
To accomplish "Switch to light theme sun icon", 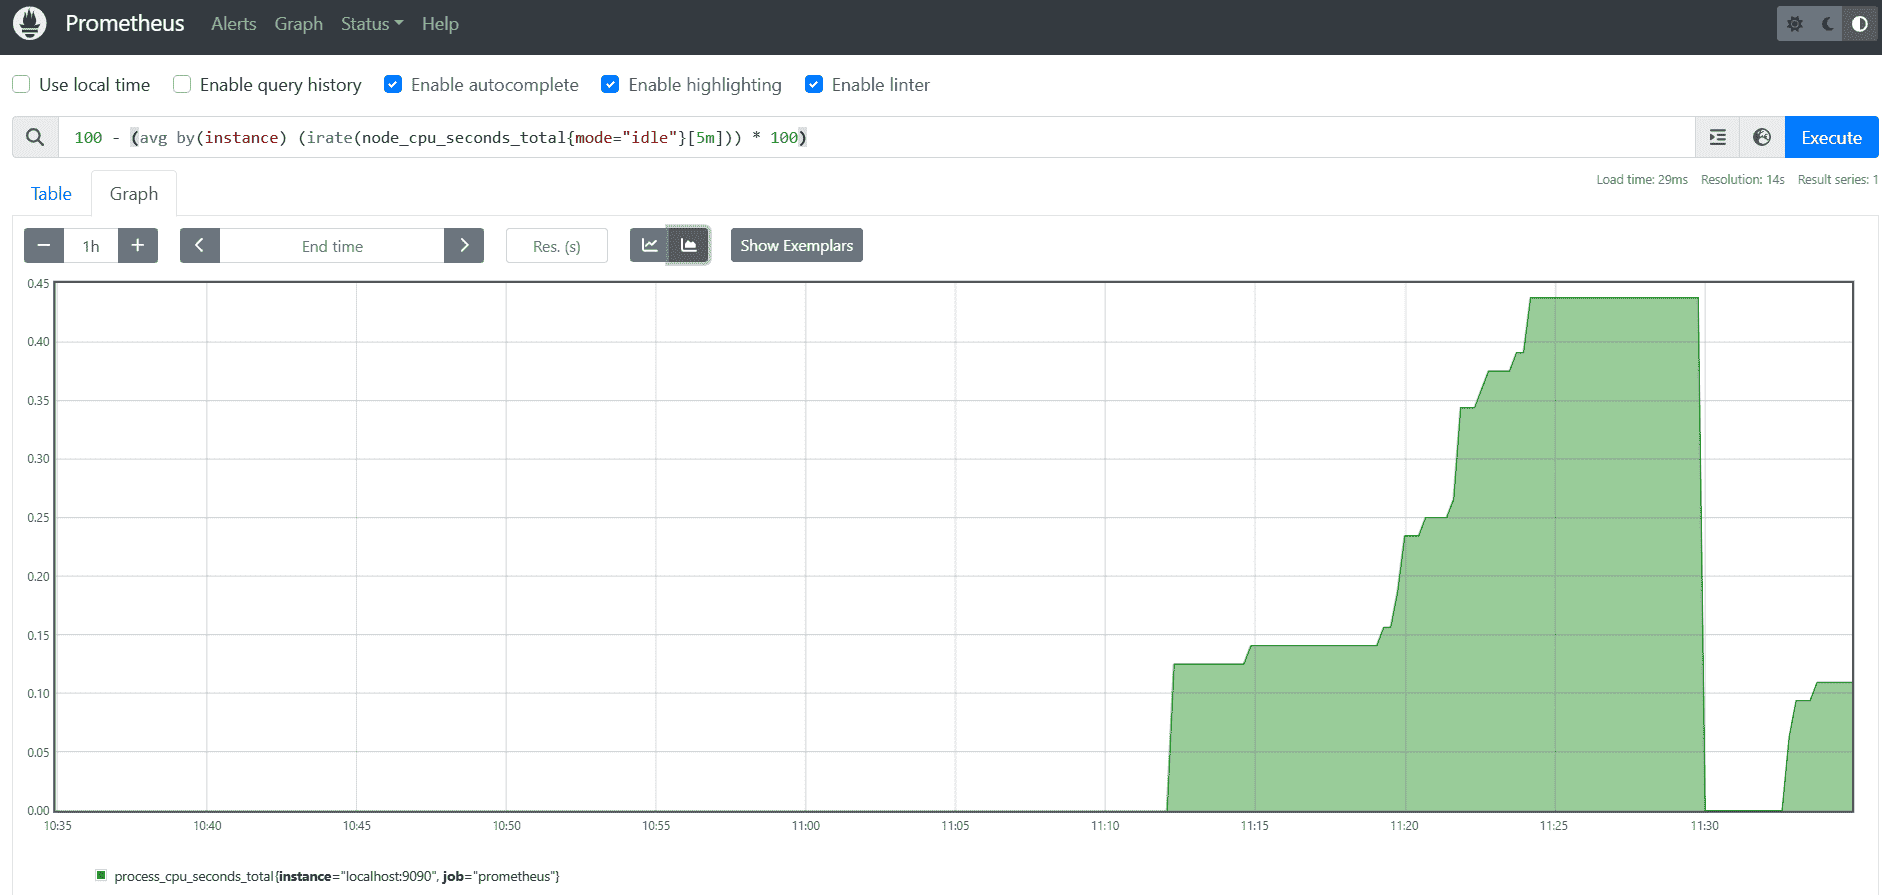I will click(1795, 24).
